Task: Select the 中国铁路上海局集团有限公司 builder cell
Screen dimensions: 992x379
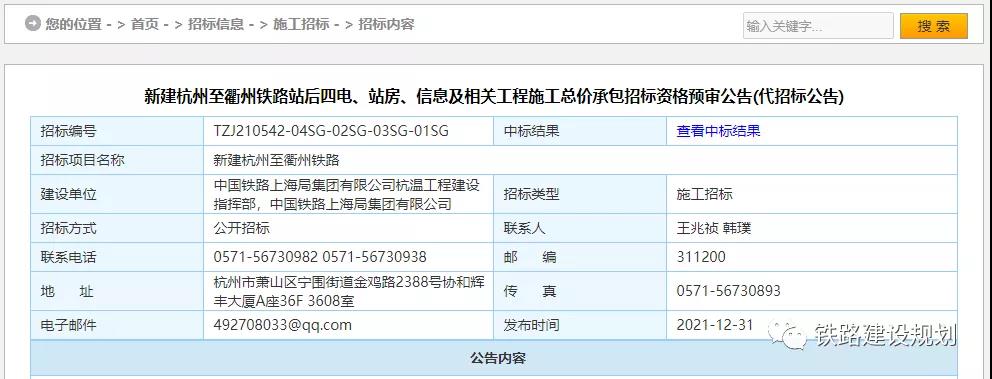Action: (x=348, y=194)
